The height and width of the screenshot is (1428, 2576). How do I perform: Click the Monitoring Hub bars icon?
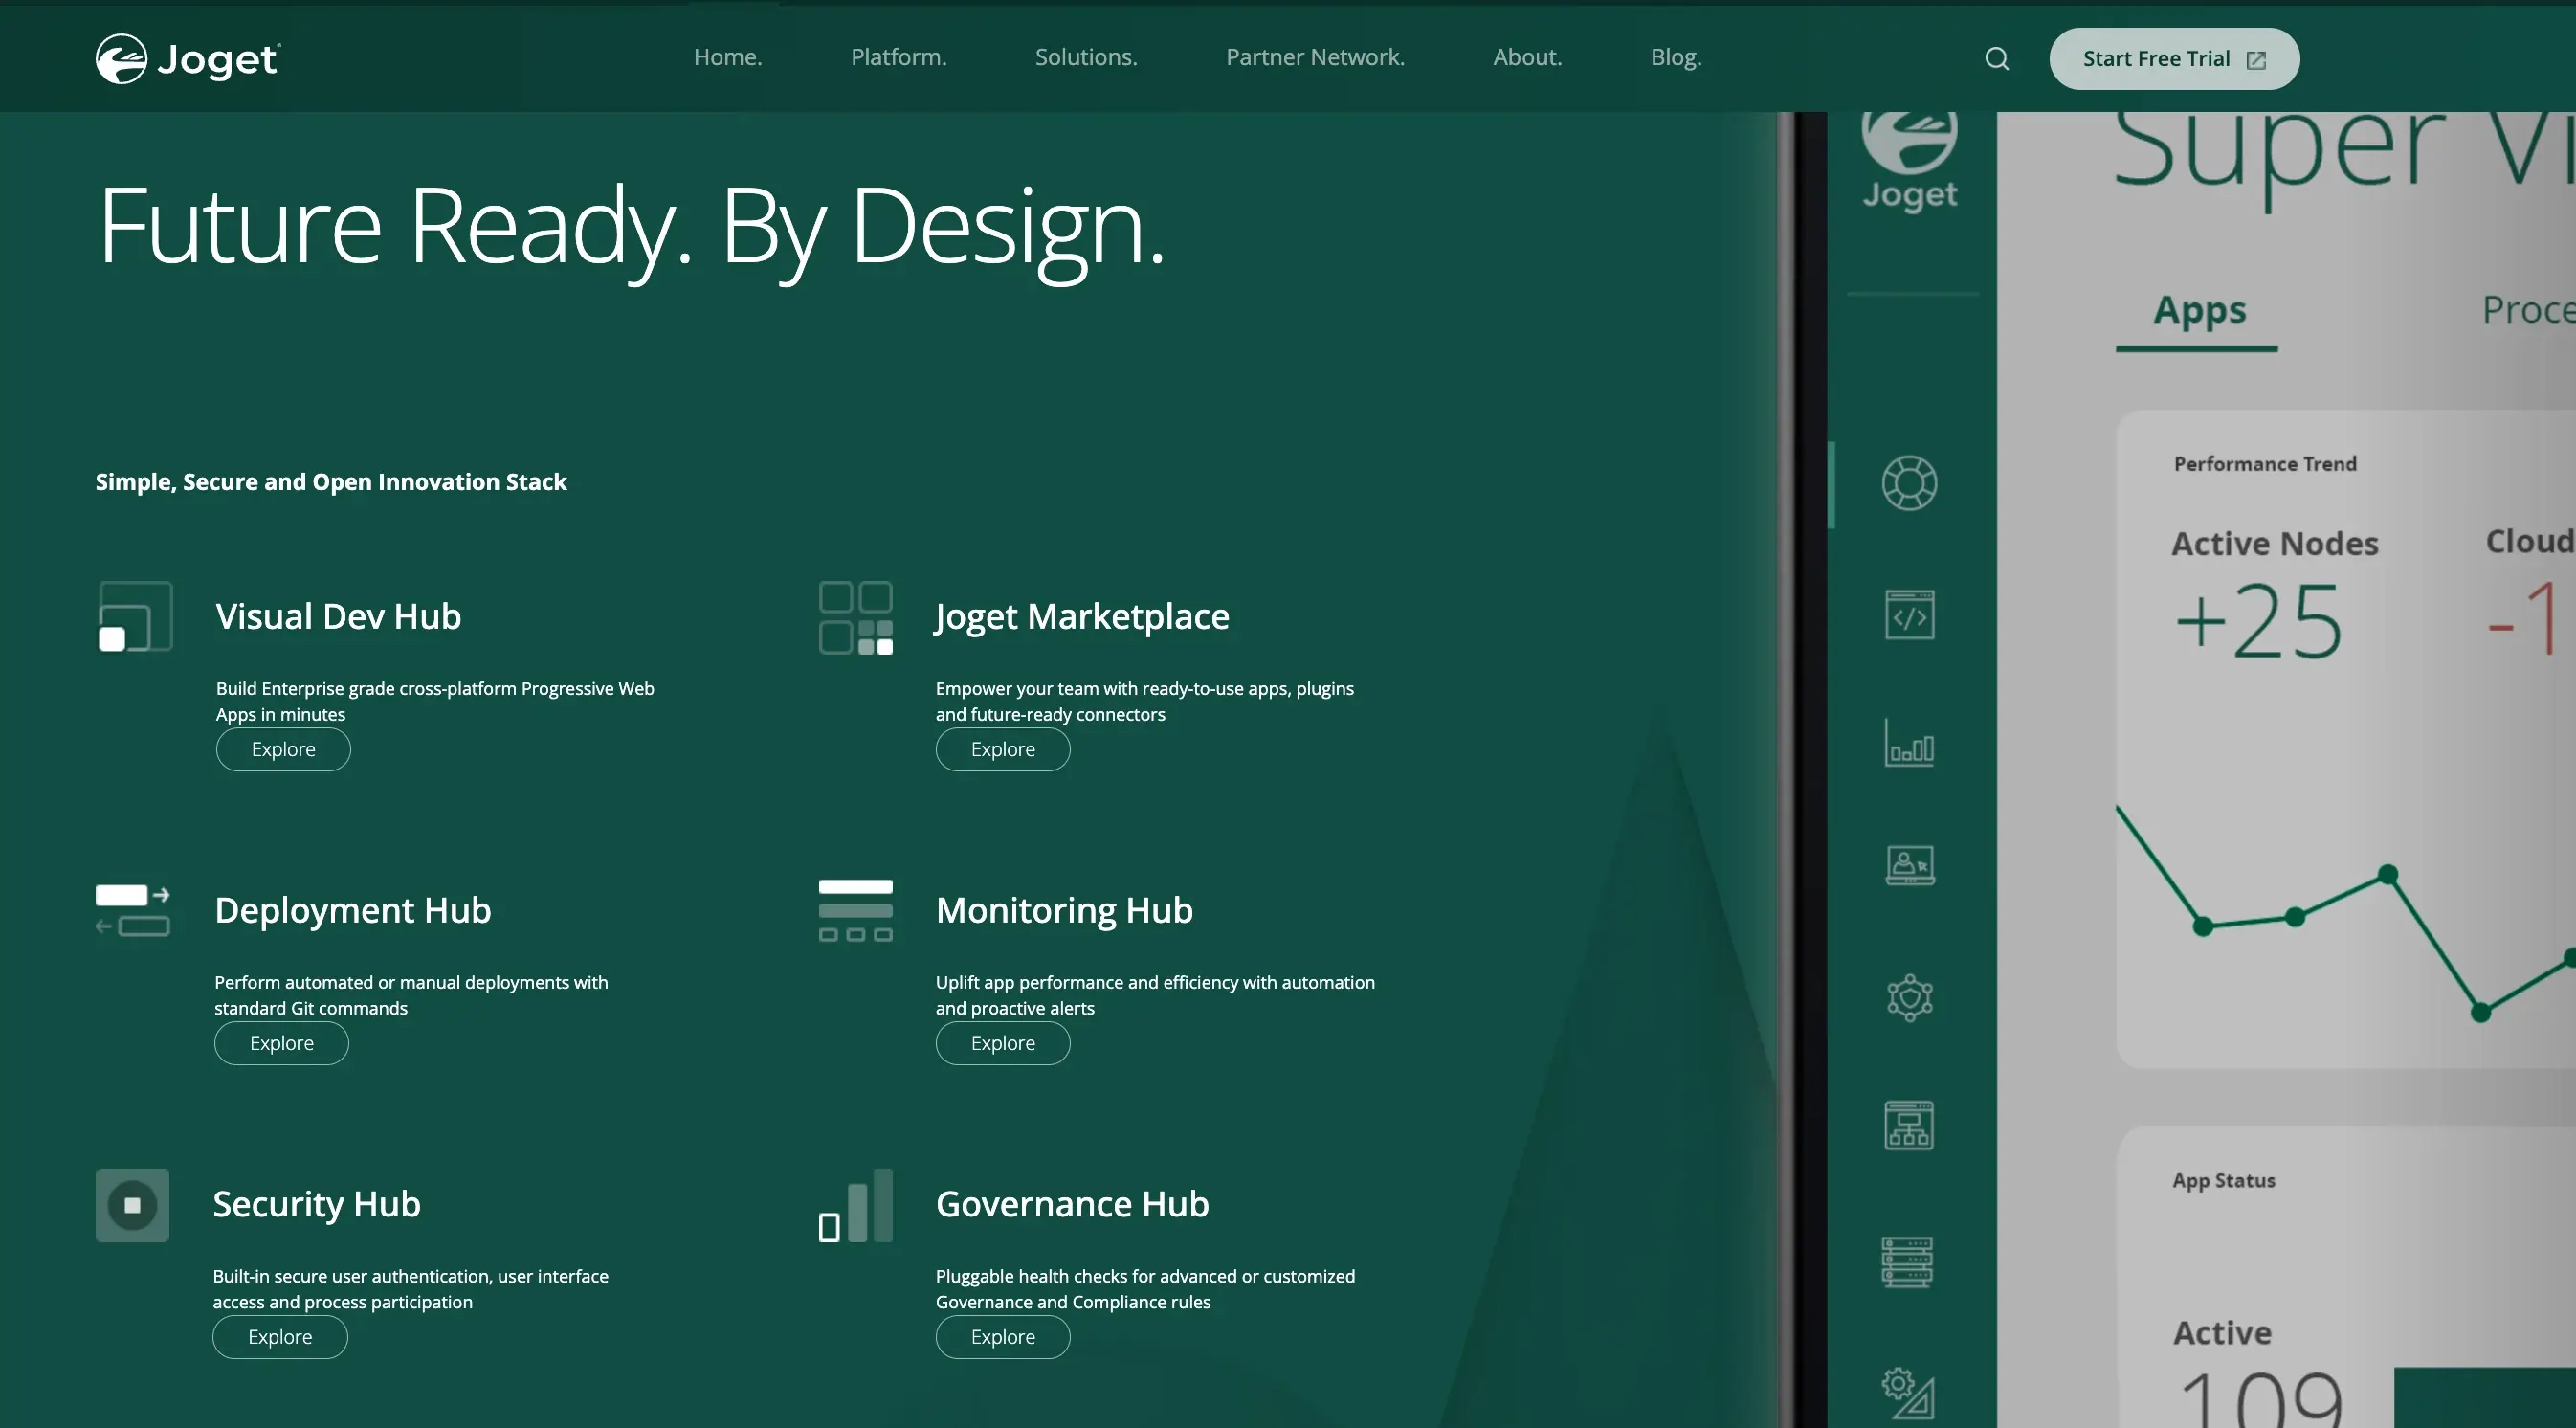[x=856, y=910]
